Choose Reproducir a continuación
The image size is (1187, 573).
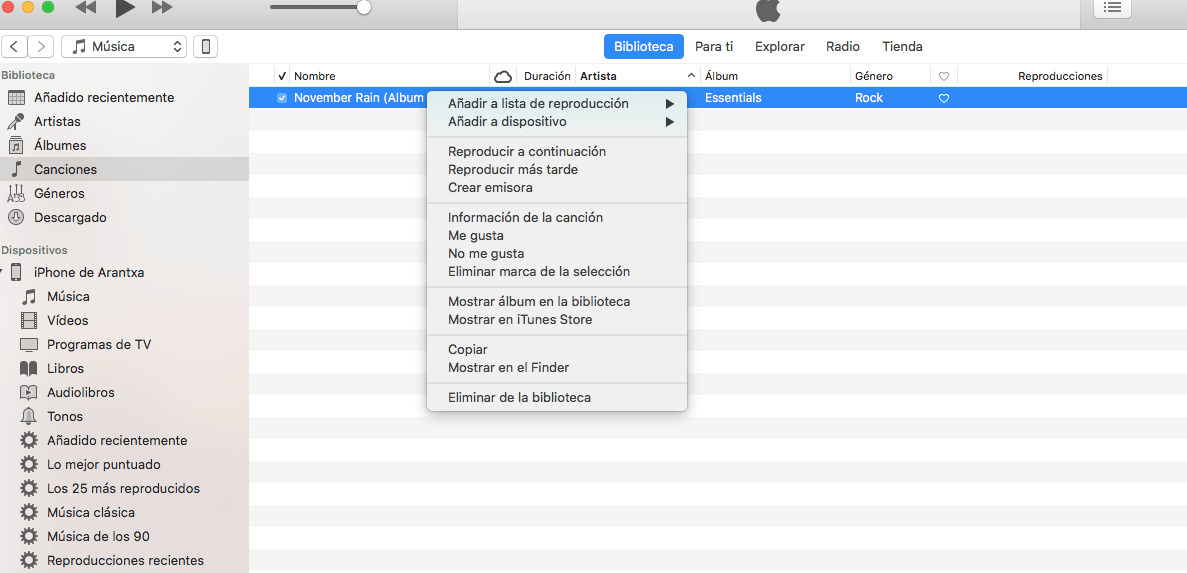click(557, 151)
